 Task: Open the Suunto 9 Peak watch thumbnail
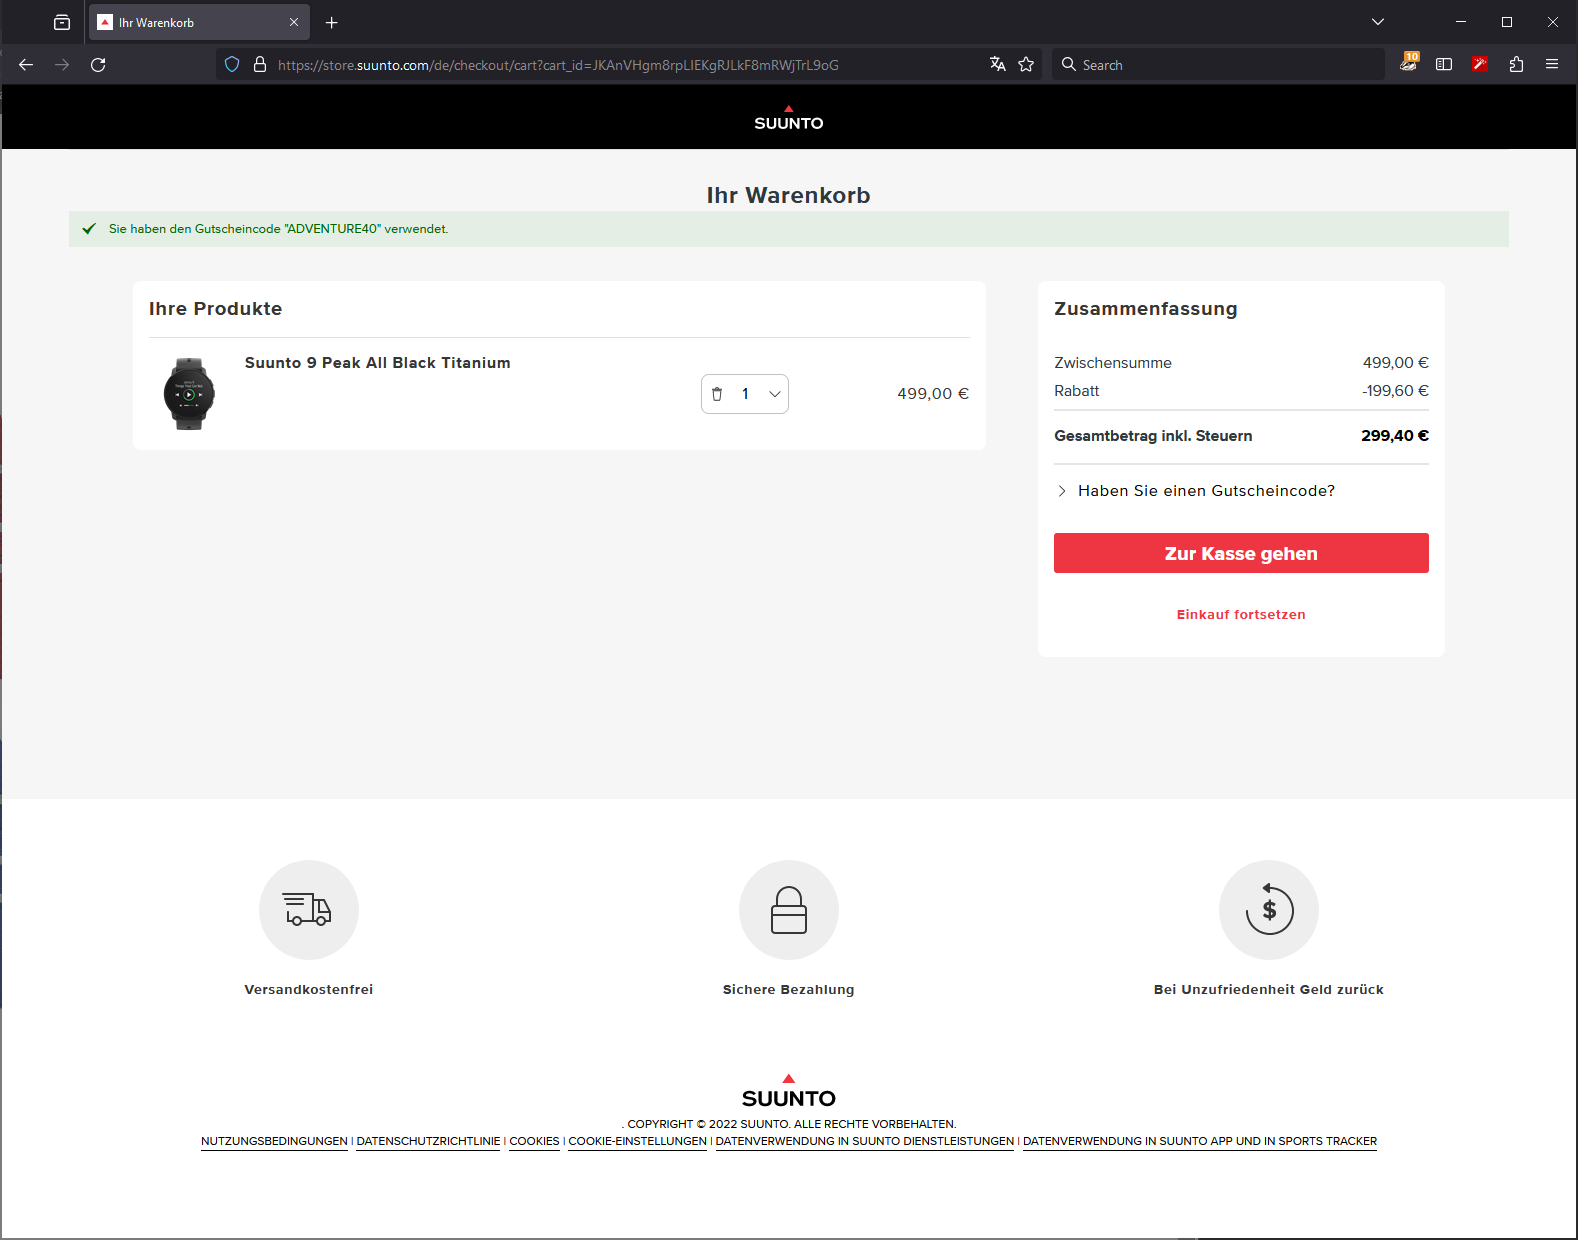(189, 394)
